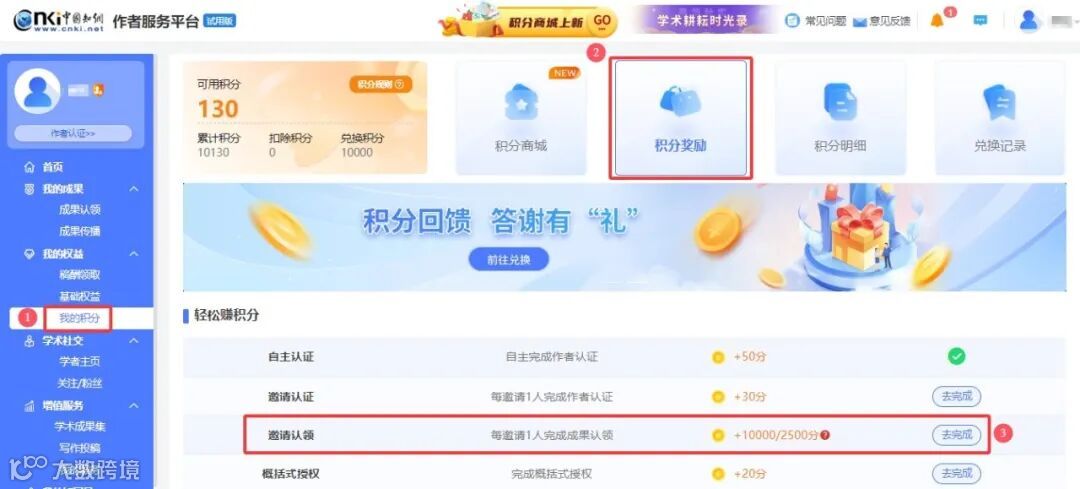Collapse the 我的权益 sidebar section
The height and width of the screenshot is (489, 1080).
point(134,254)
